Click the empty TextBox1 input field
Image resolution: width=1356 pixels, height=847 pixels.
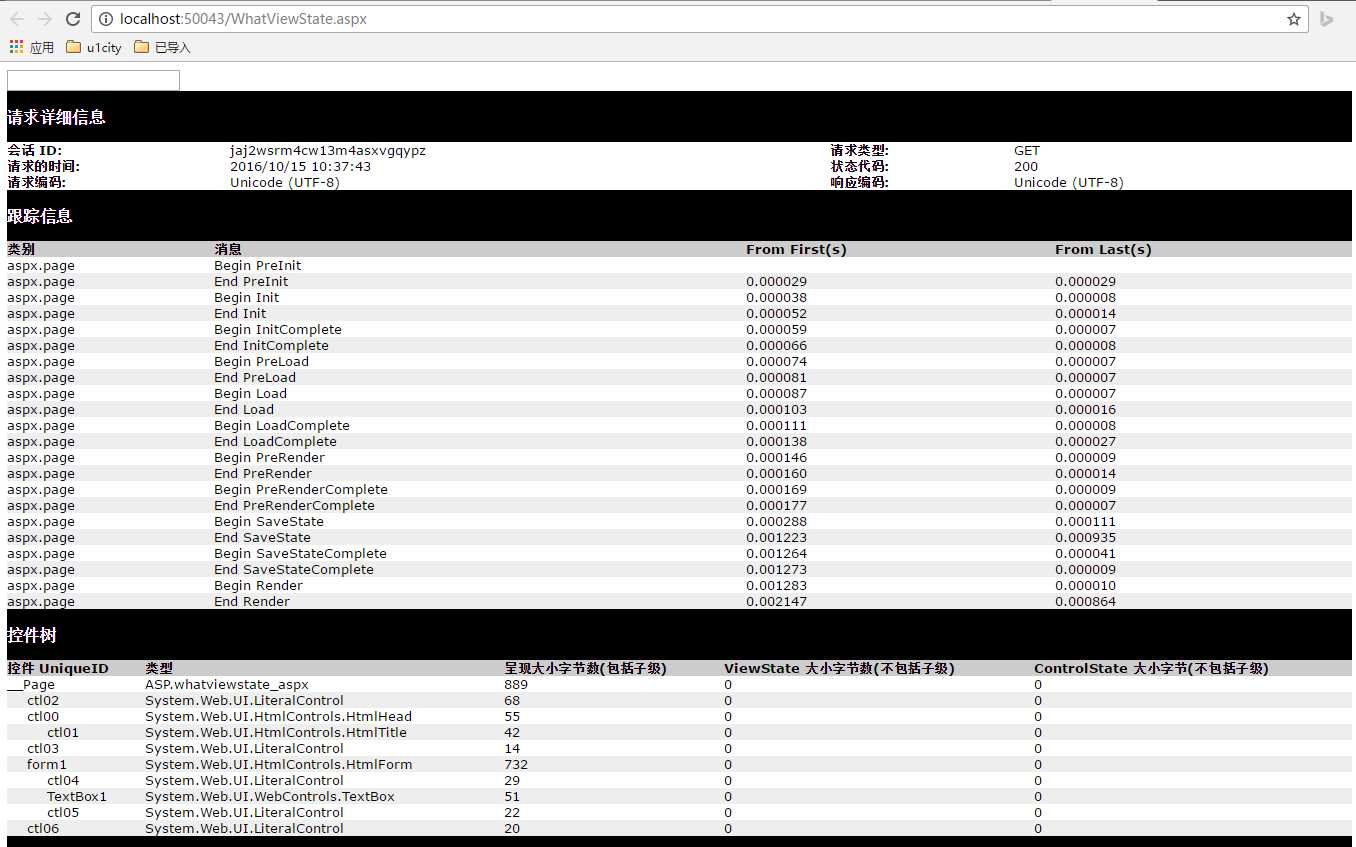pyautogui.click(x=93, y=80)
